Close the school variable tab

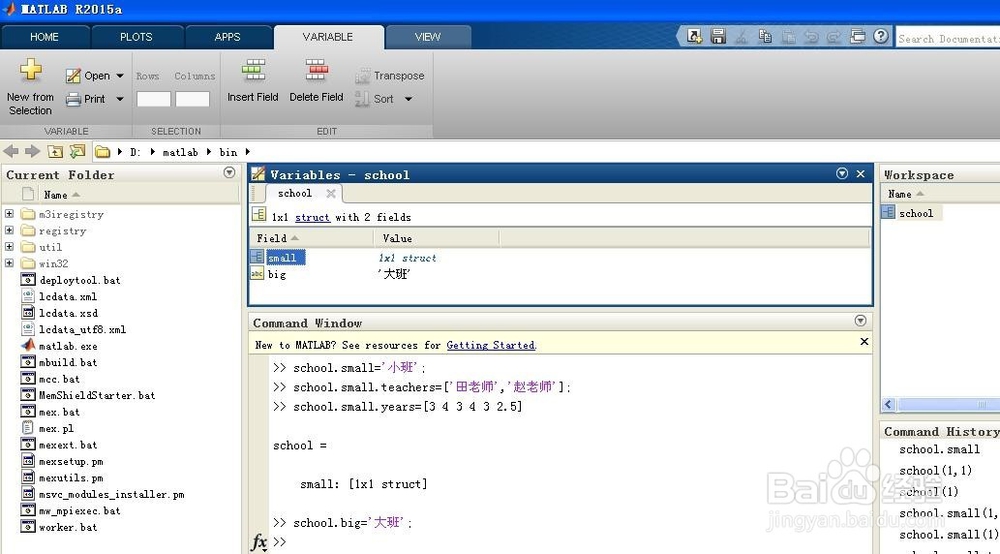click(x=330, y=193)
